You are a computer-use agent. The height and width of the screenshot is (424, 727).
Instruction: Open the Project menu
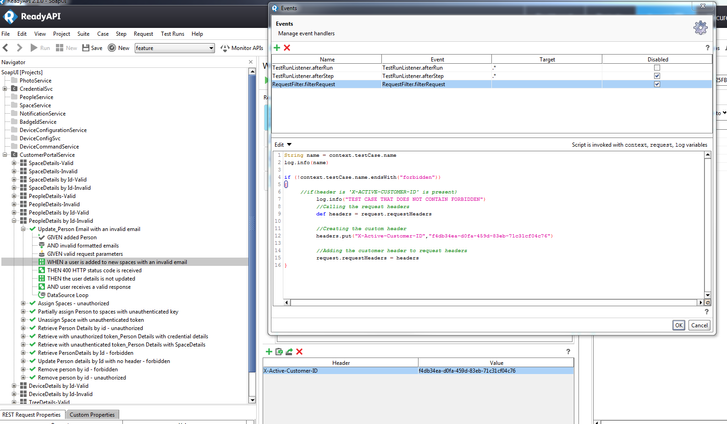click(62, 33)
